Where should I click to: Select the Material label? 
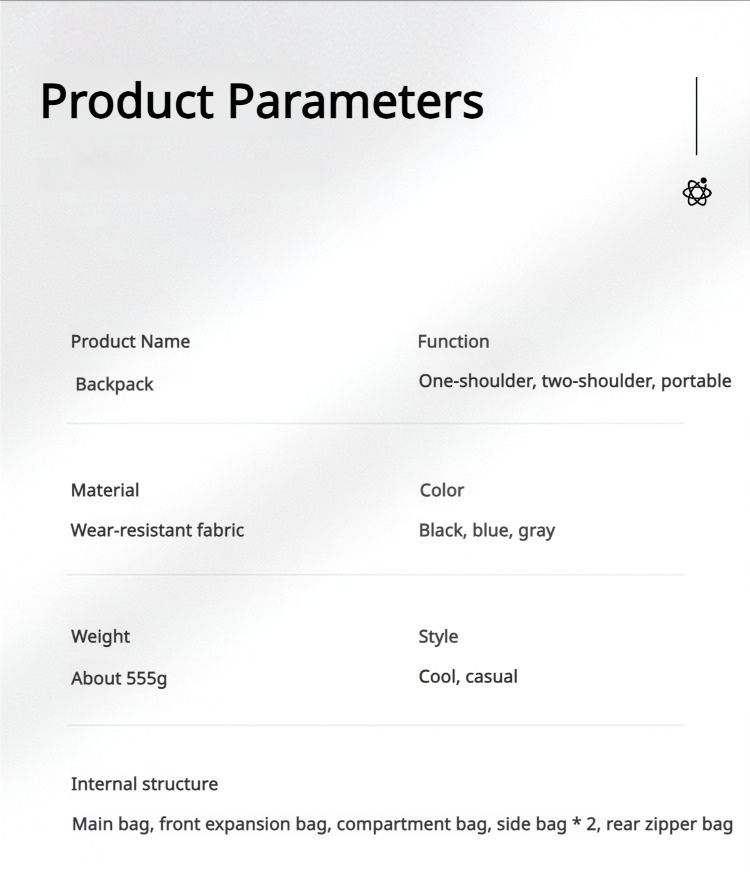tap(105, 490)
